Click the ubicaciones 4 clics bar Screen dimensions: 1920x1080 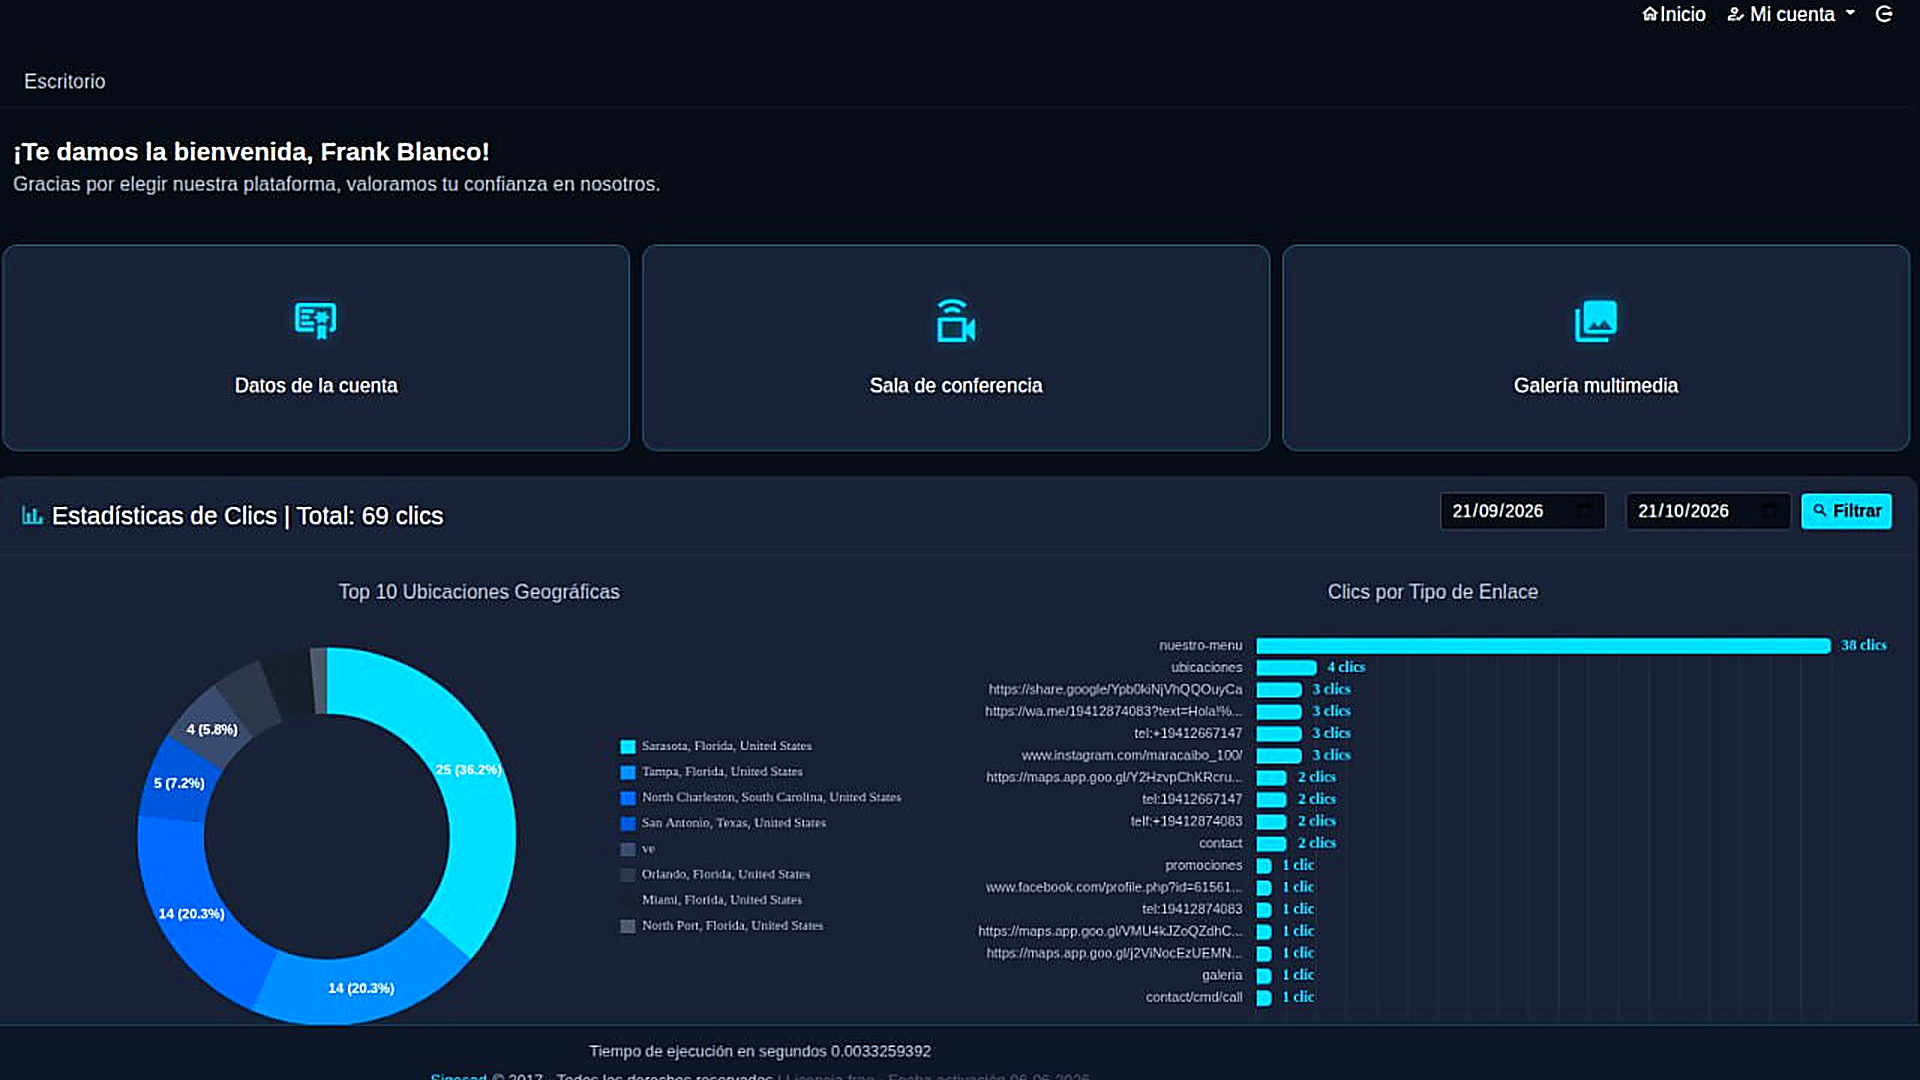(1286, 668)
